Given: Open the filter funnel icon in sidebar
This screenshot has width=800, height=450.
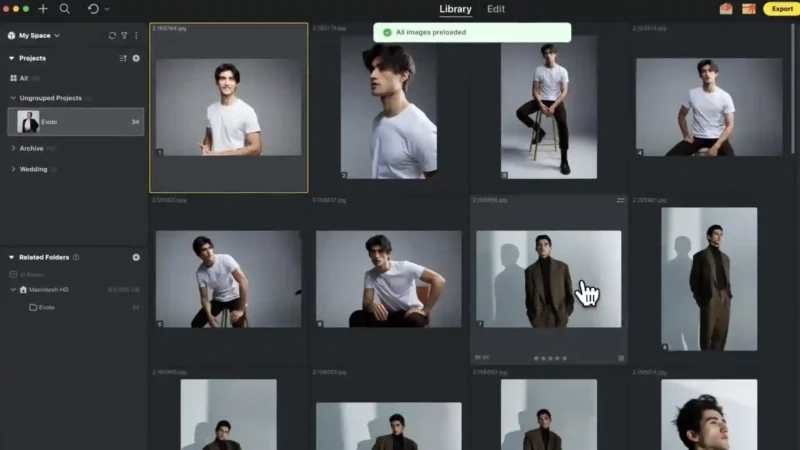Looking at the screenshot, I should [x=124, y=36].
